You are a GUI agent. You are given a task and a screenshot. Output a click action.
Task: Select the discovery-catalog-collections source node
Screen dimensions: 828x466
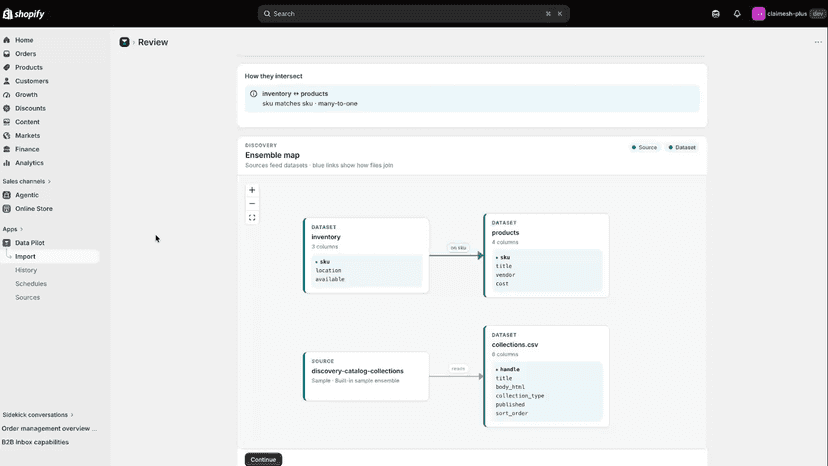click(x=366, y=376)
